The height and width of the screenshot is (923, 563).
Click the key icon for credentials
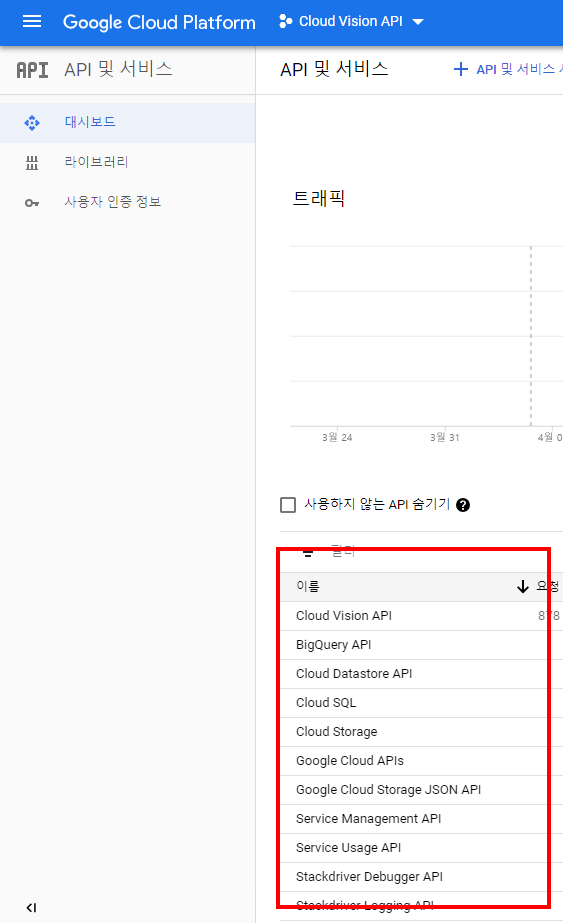click(x=32, y=203)
